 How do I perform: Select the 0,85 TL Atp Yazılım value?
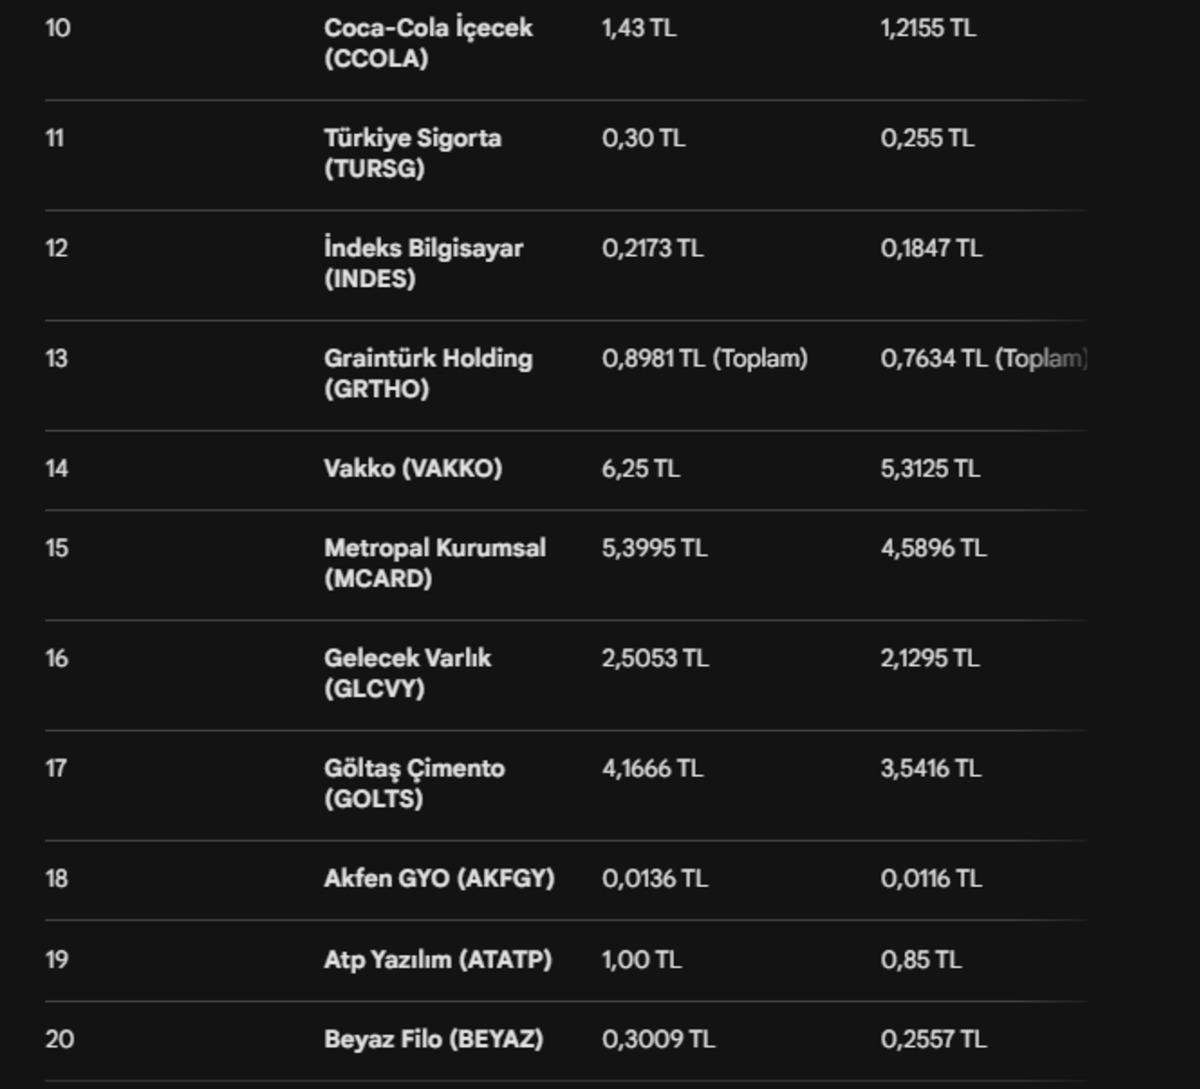coord(921,959)
